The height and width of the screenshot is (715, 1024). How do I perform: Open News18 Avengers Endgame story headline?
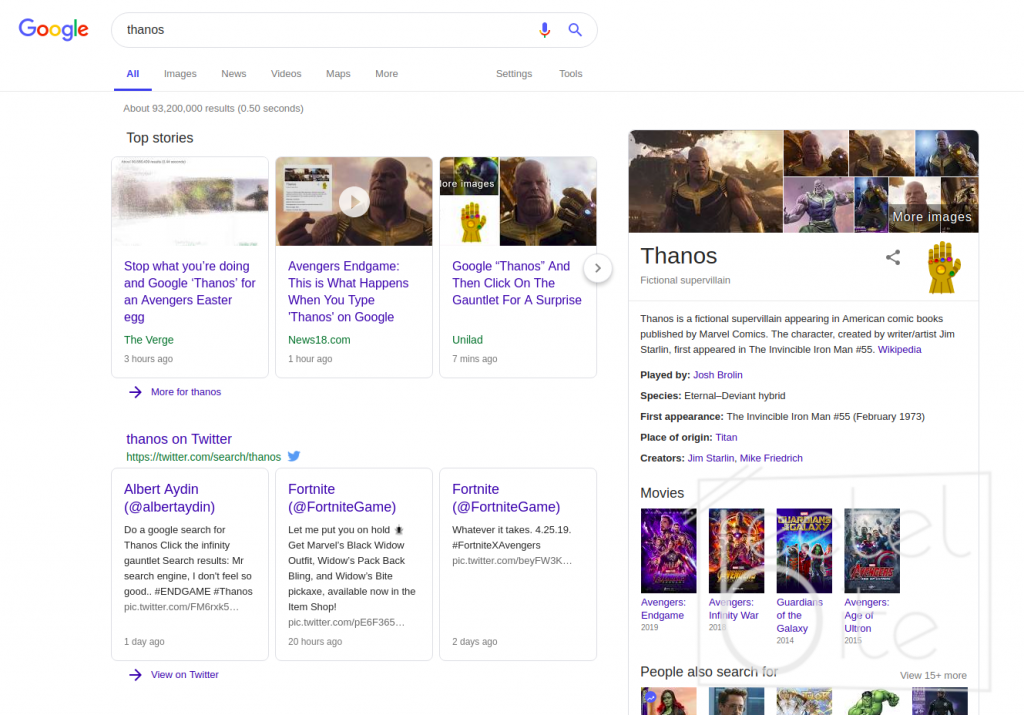(348, 291)
